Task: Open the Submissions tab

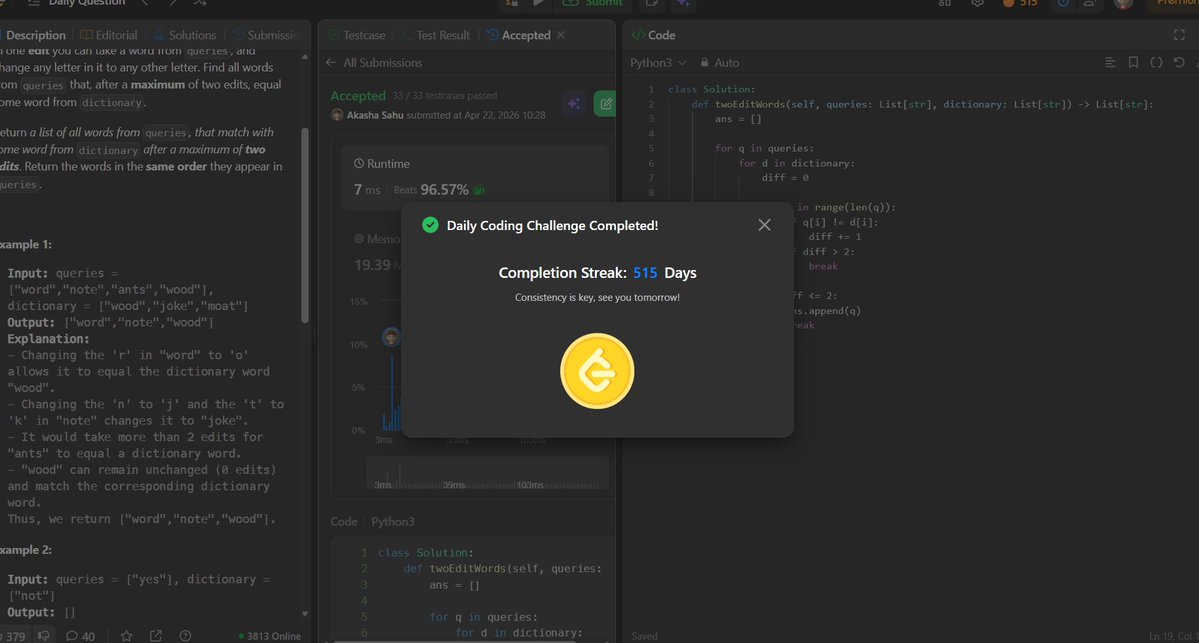Action: click(268, 35)
